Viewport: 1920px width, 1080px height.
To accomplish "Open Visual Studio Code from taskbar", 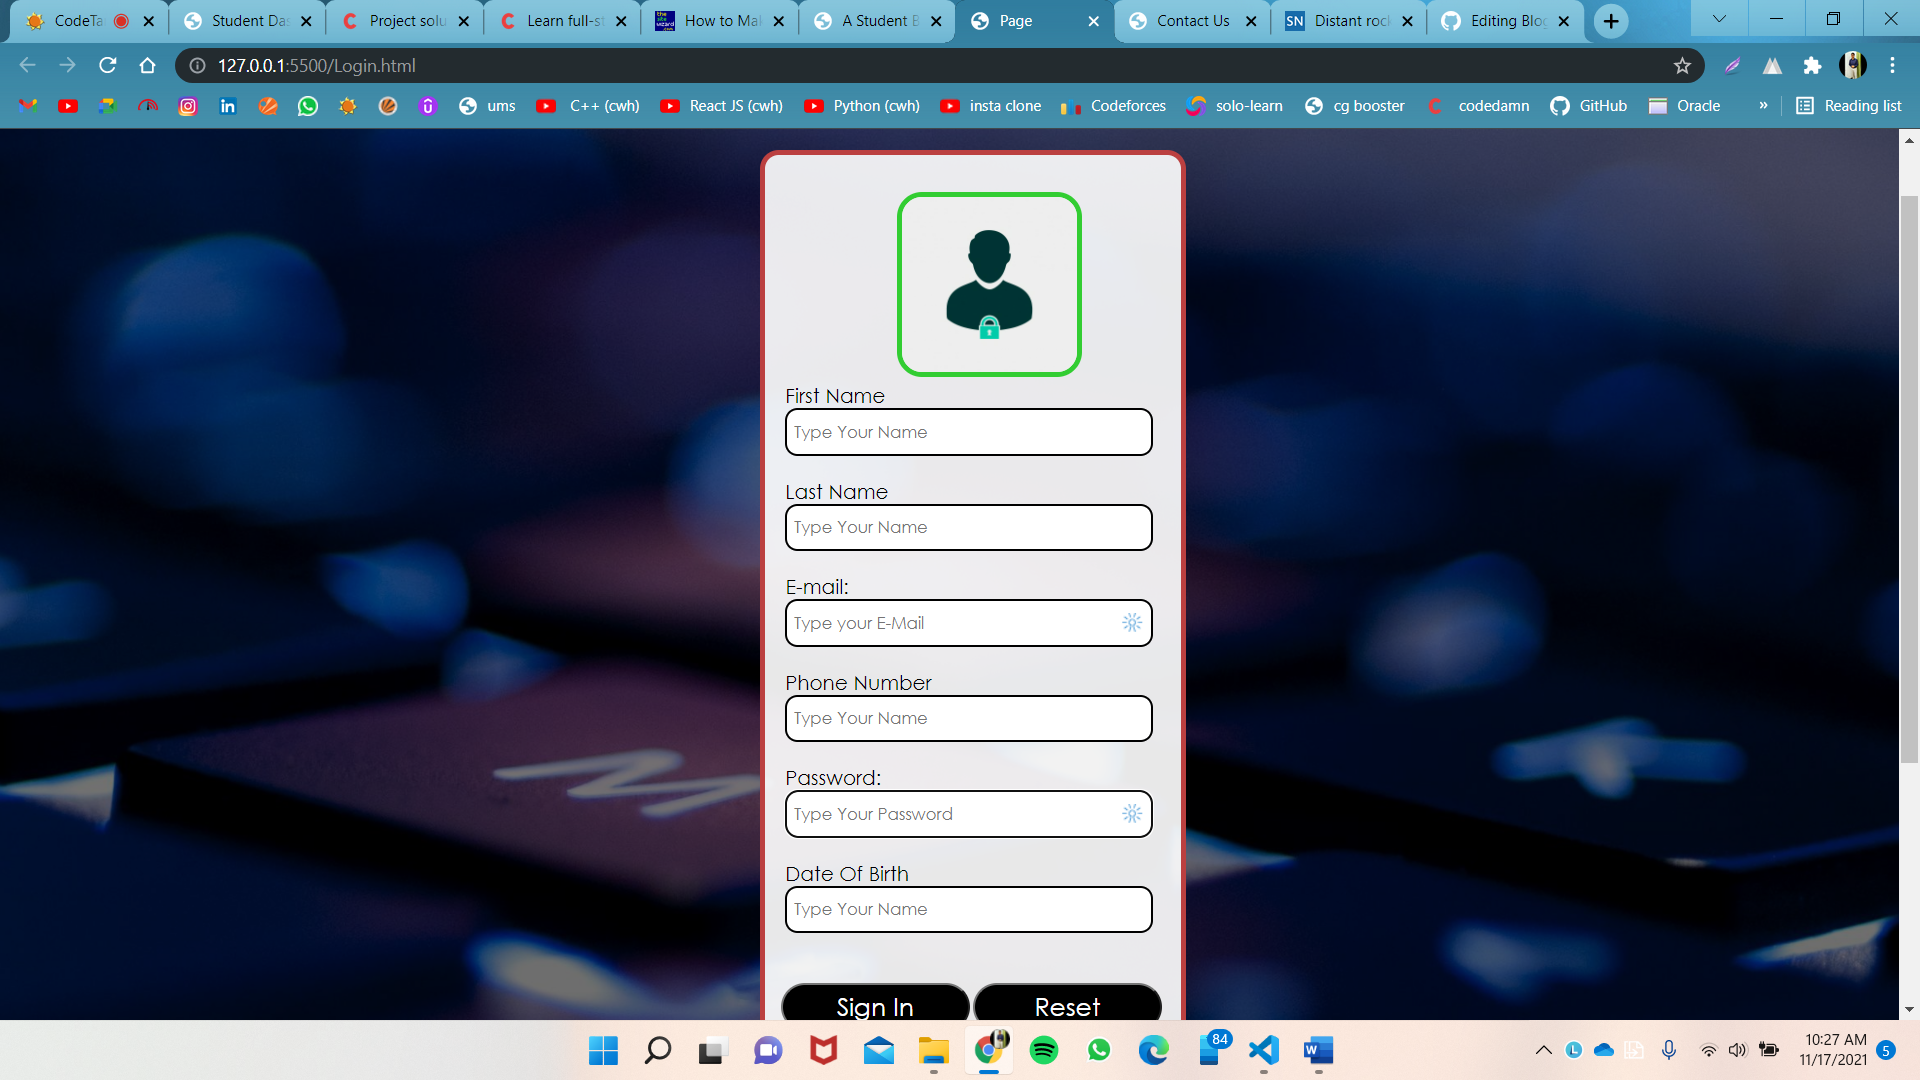I will (x=1264, y=1050).
